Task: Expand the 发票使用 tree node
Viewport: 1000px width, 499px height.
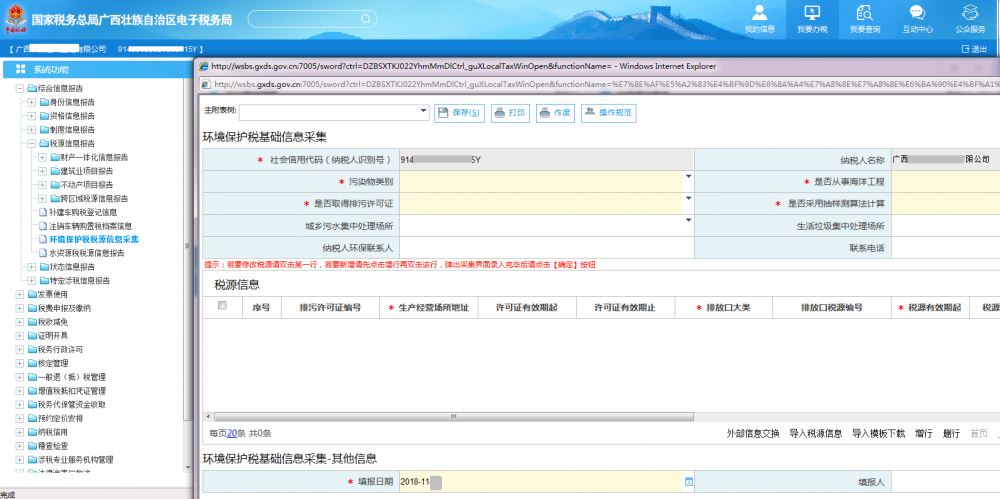Action: pos(20,295)
